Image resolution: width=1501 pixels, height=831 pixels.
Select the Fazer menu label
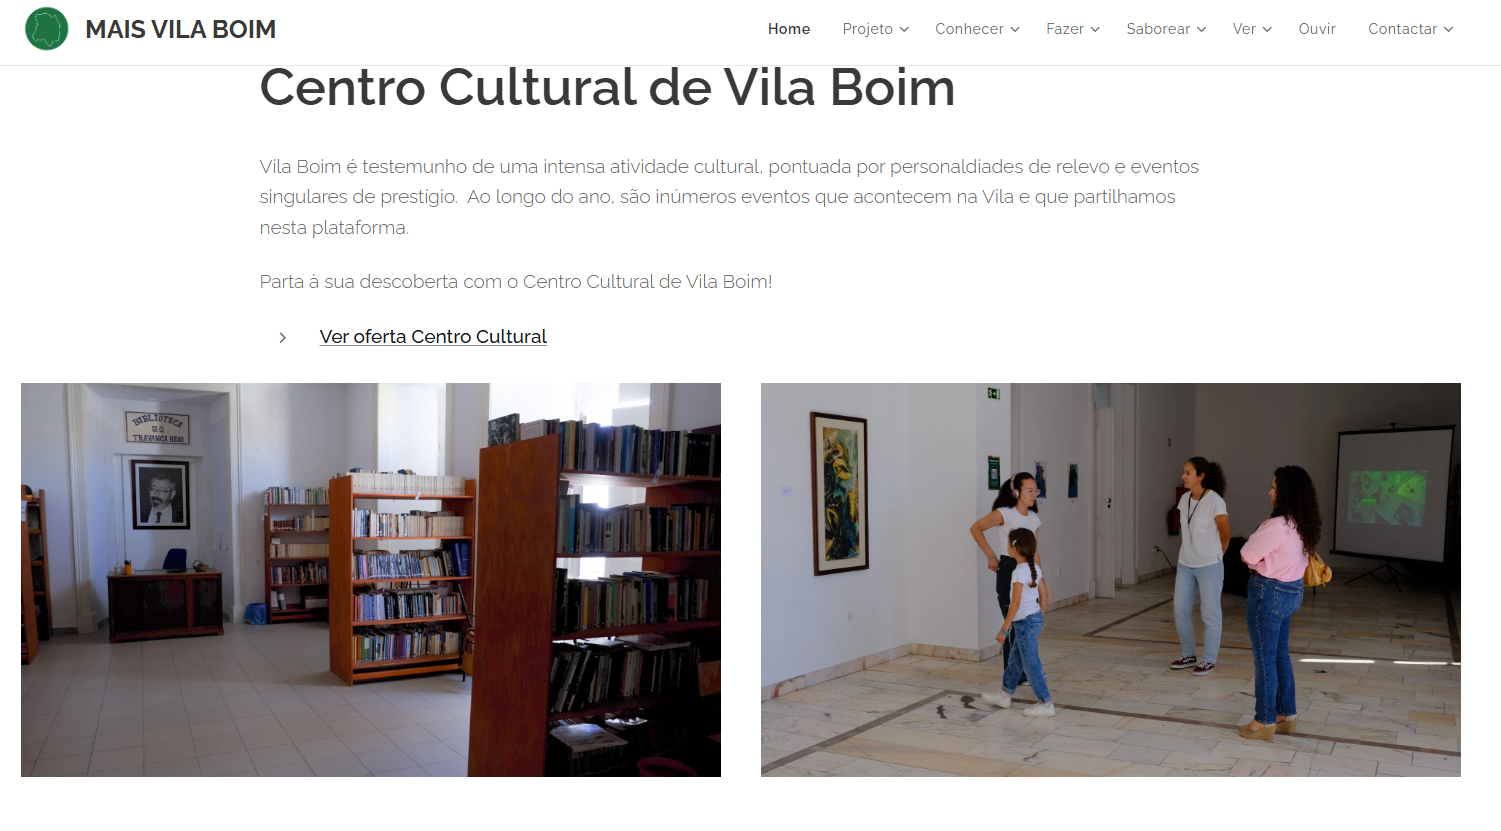[1065, 29]
